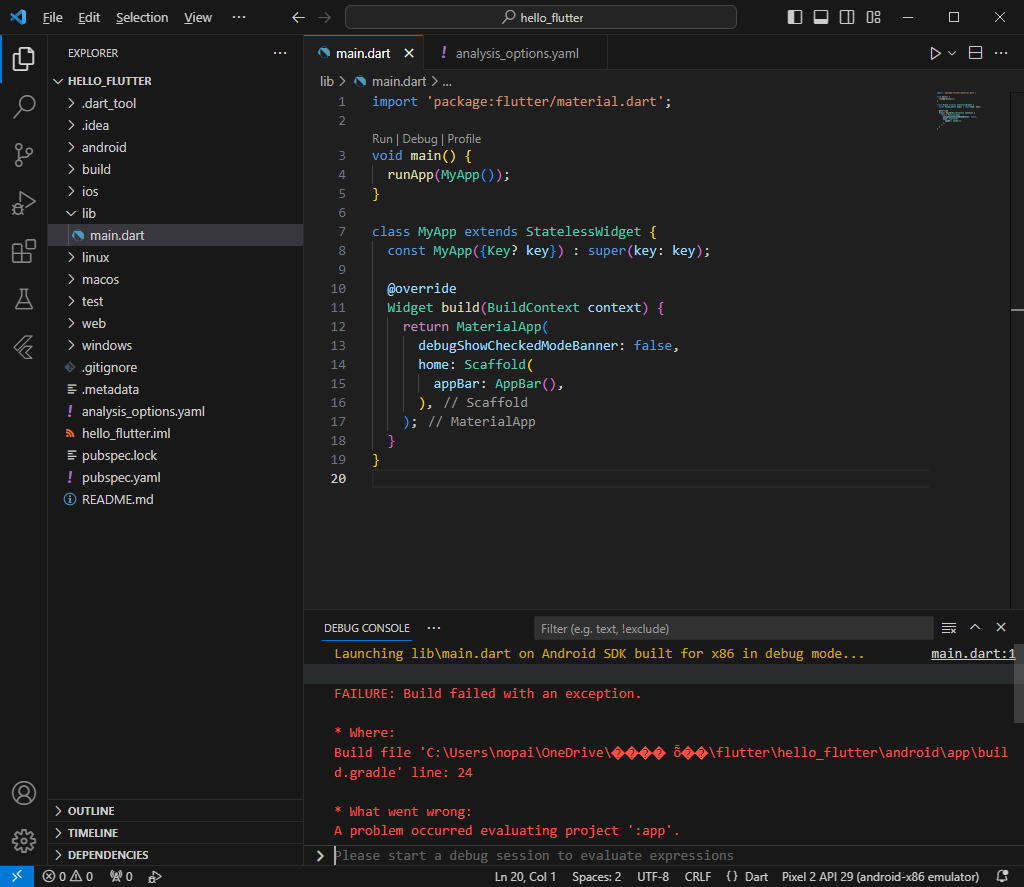Open editor more actions ellipsis

1000,53
